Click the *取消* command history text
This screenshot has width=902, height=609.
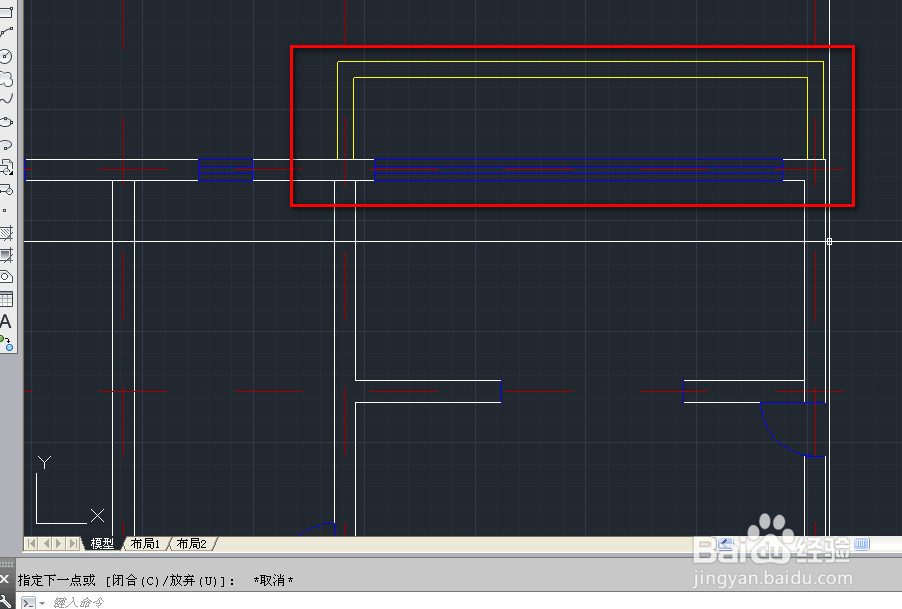pos(273,580)
